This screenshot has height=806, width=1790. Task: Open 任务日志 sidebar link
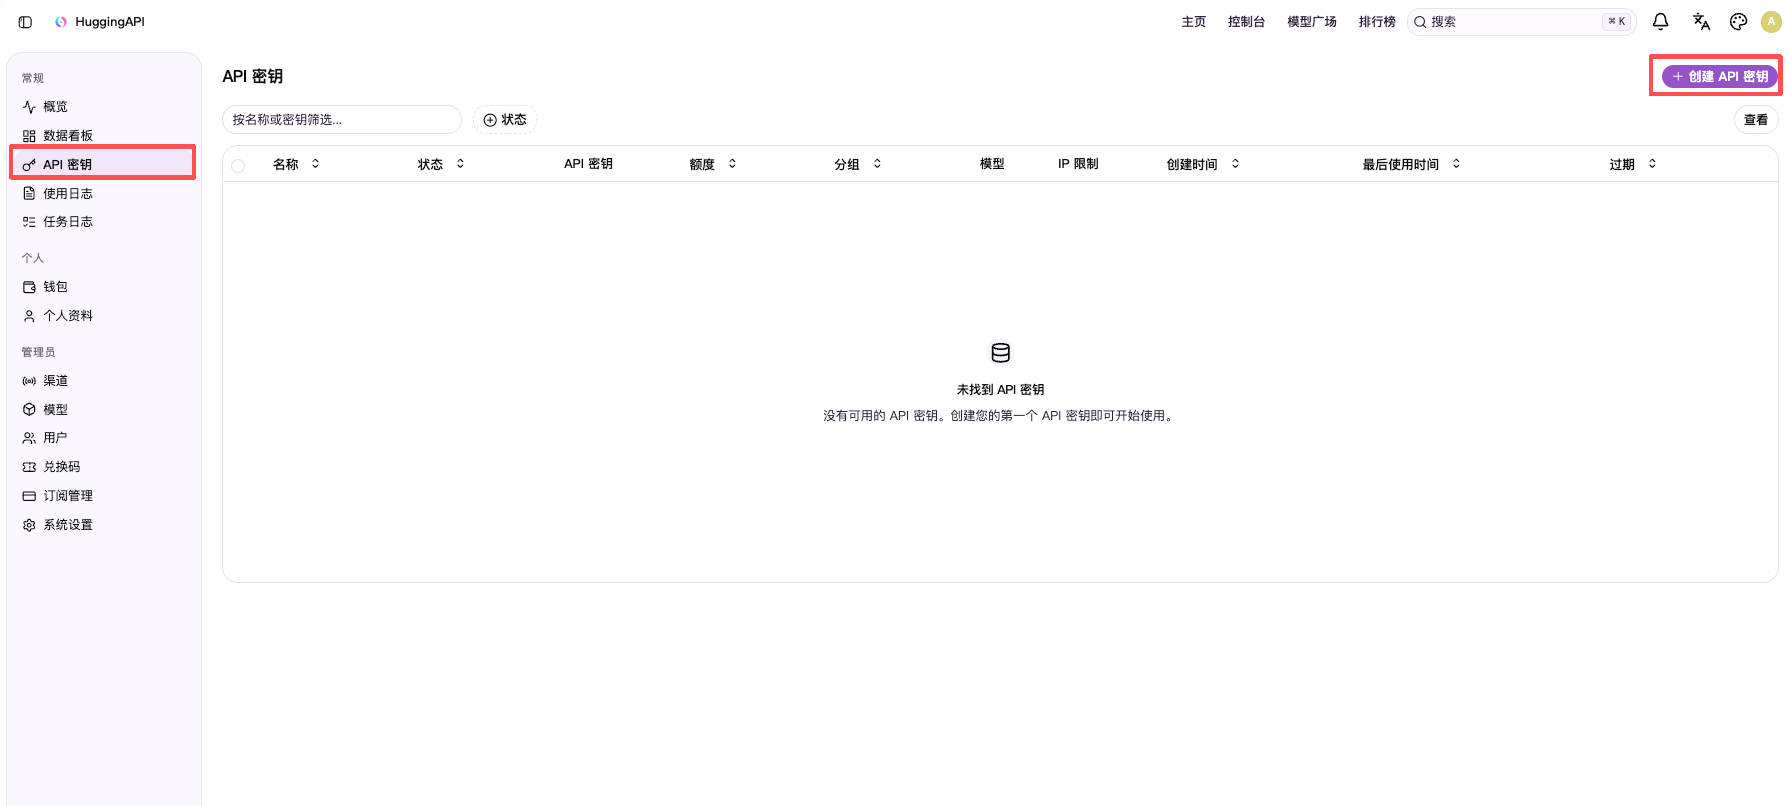(104, 222)
